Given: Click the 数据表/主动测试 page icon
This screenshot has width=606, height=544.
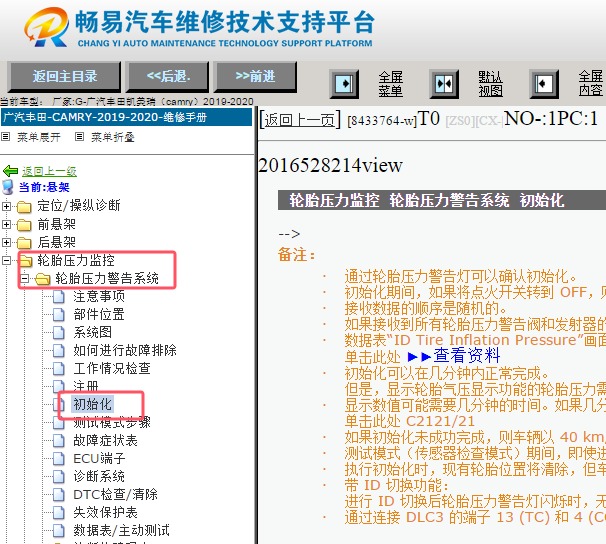Looking at the screenshot, I should point(59,530).
